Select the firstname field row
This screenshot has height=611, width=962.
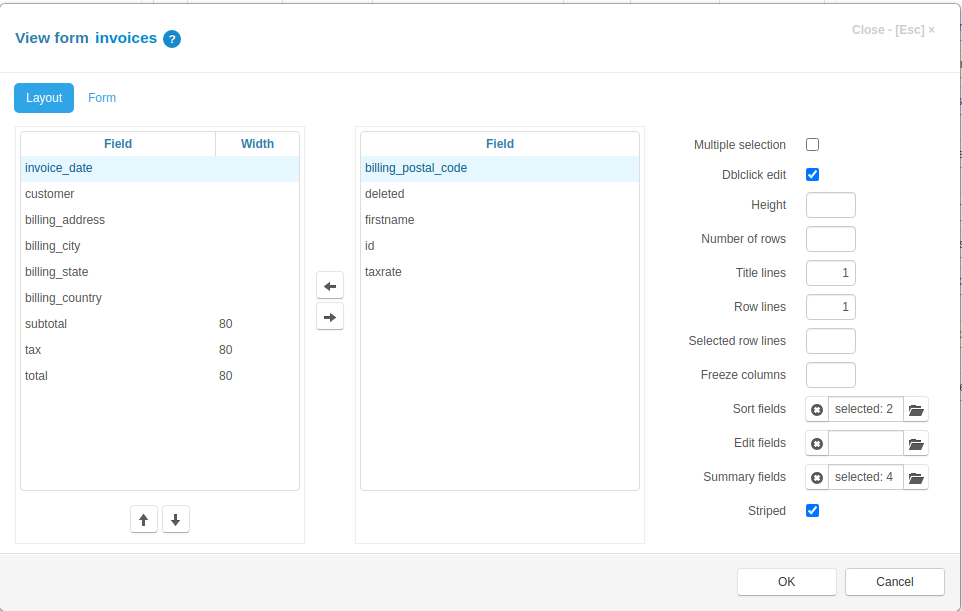pyautogui.click(x=500, y=220)
